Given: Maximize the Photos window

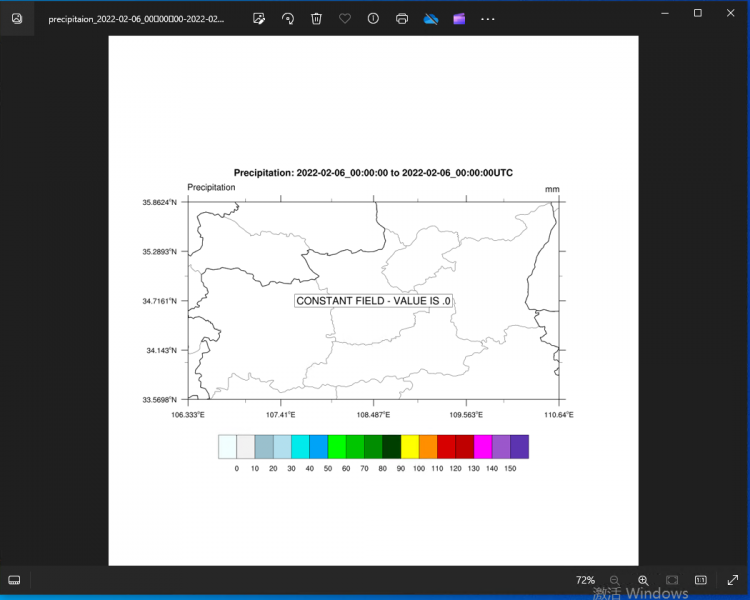Looking at the screenshot, I should click(x=698, y=12).
